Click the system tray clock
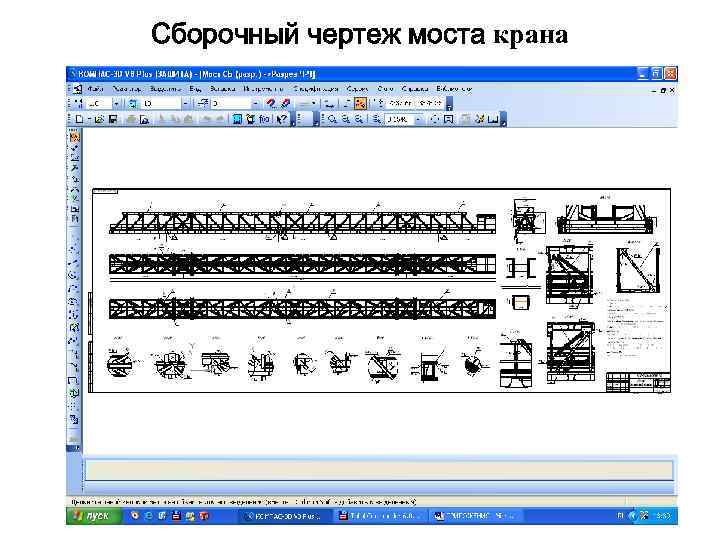 [x=664, y=516]
